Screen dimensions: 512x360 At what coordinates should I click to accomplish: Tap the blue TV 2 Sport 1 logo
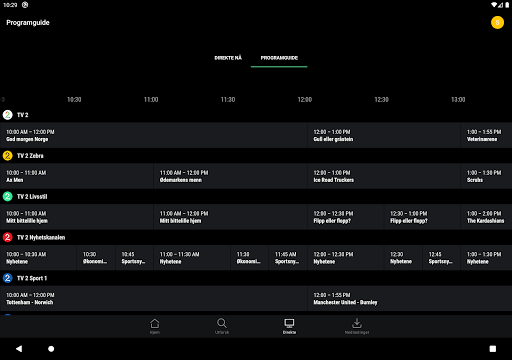7,278
